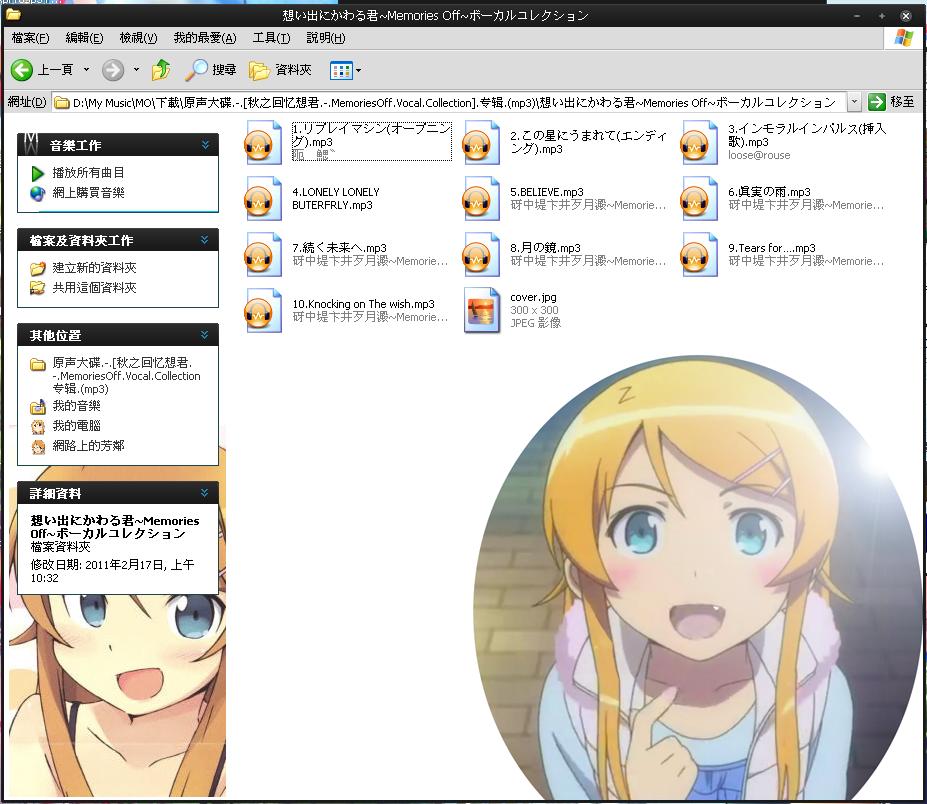The width and height of the screenshot is (927, 804).
Task: Select the 5.BELIEVE.mp3 file icon
Action: pos(482,199)
